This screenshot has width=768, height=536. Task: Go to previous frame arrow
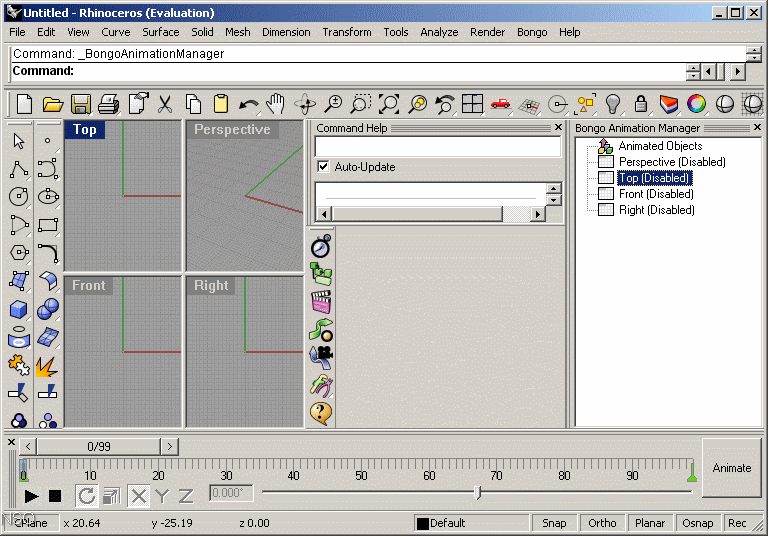pos(28,446)
